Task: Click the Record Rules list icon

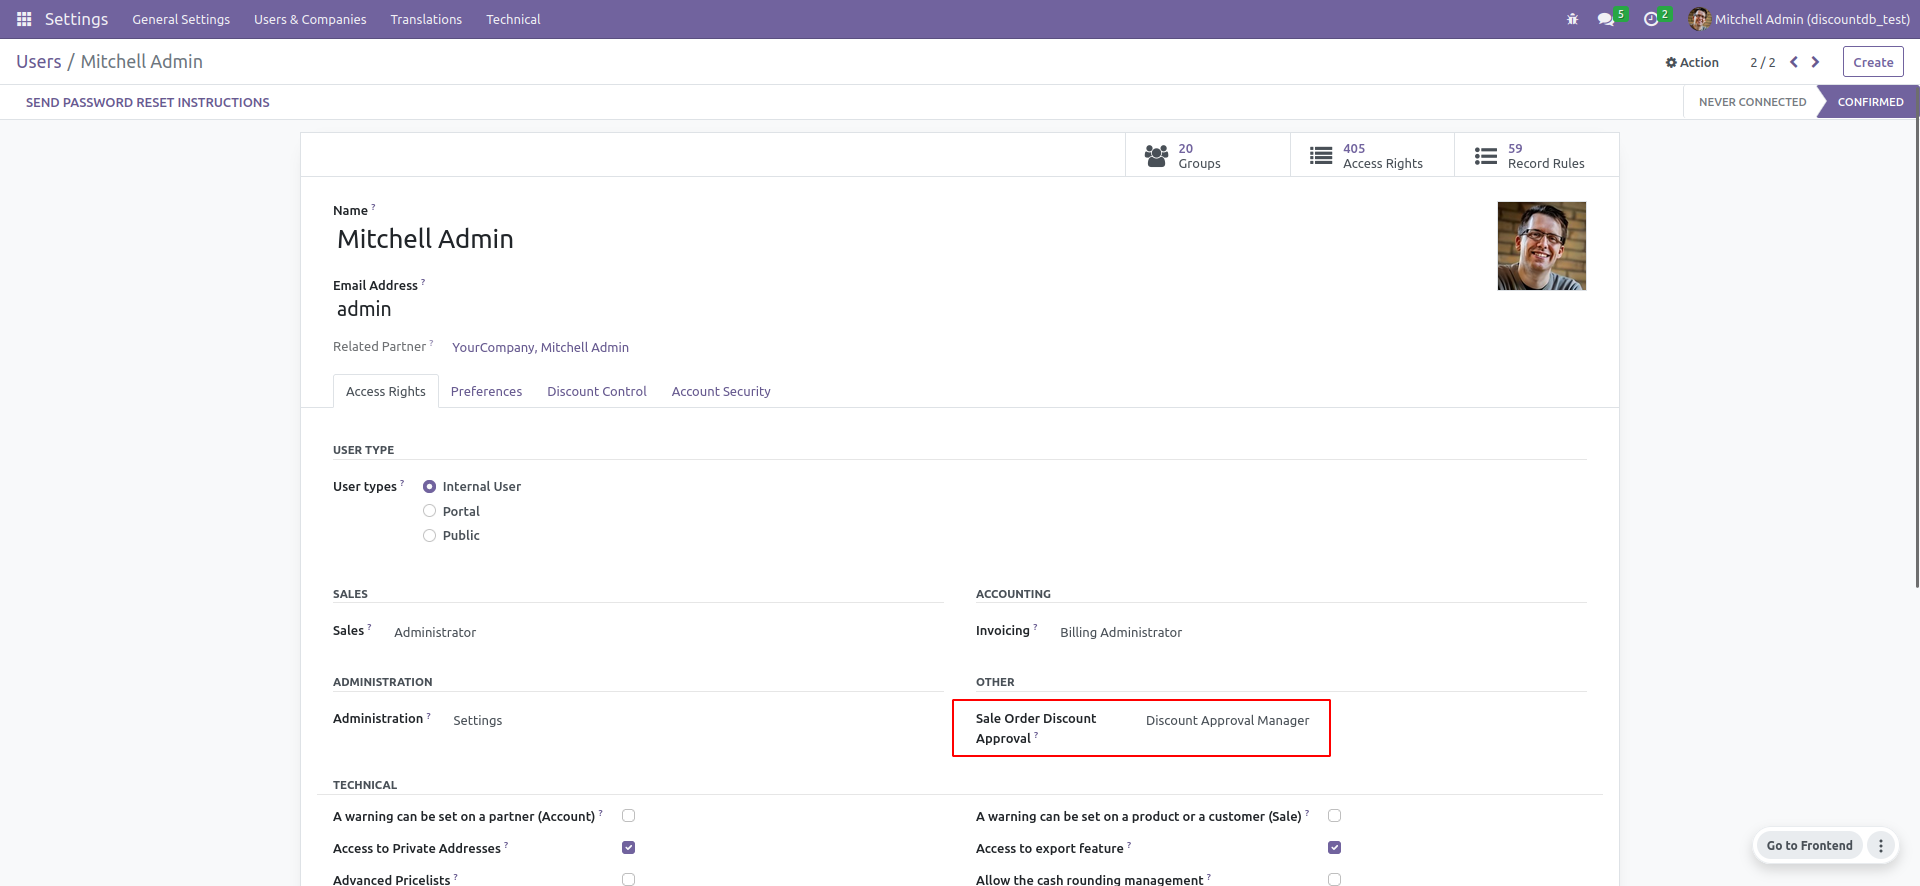Action: pos(1486,156)
